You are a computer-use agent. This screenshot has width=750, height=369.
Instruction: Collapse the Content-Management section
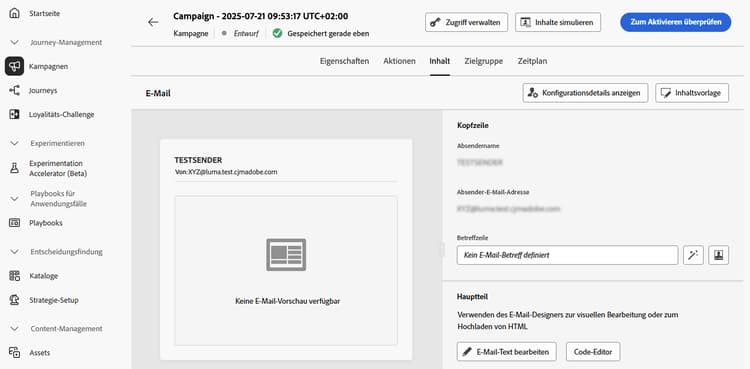coord(14,329)
